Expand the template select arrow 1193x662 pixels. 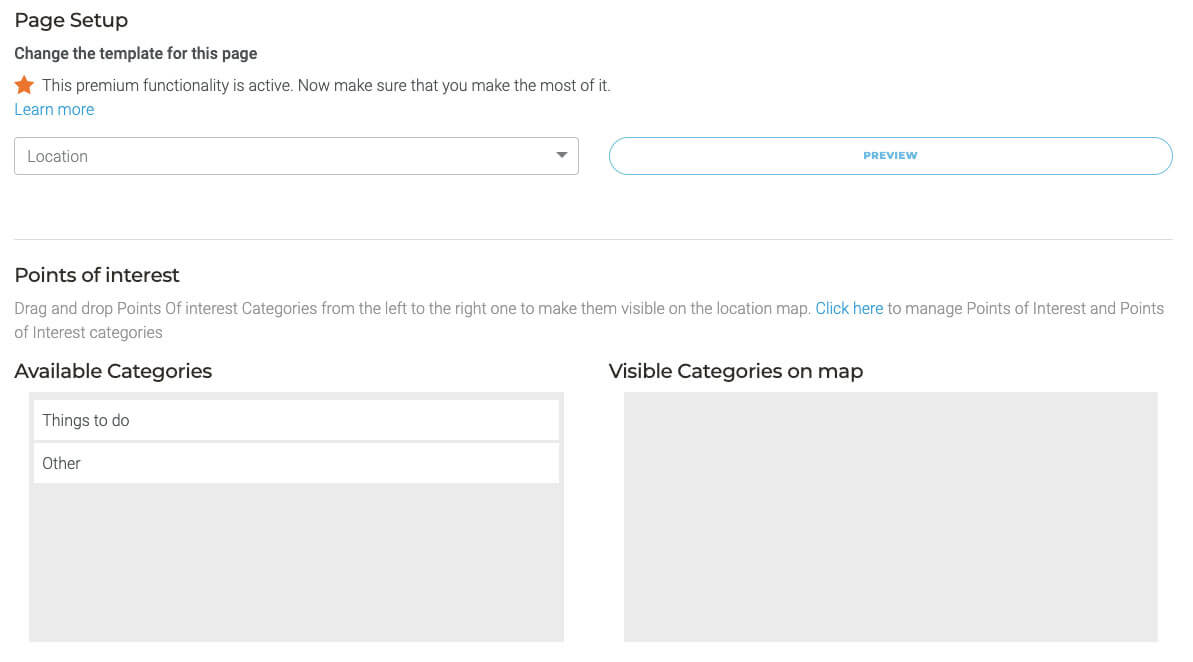561,156
